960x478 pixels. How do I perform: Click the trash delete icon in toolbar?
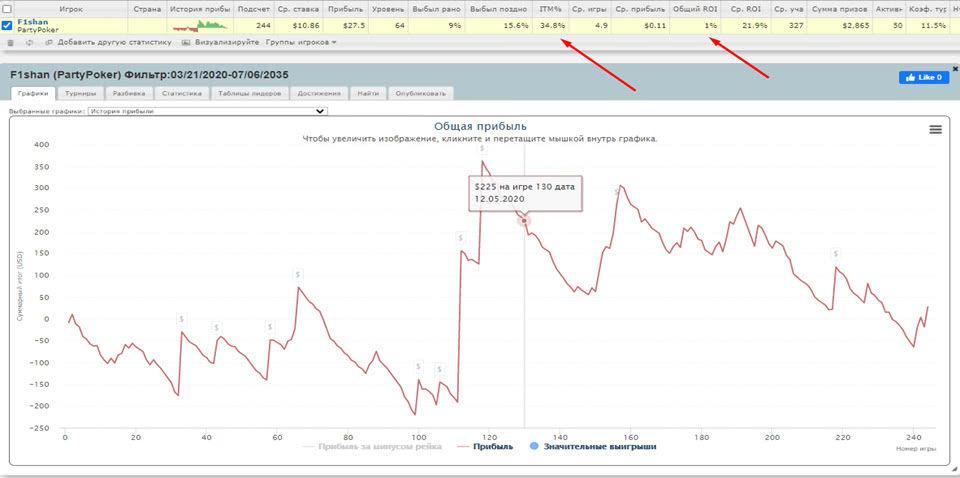[10, 43]
